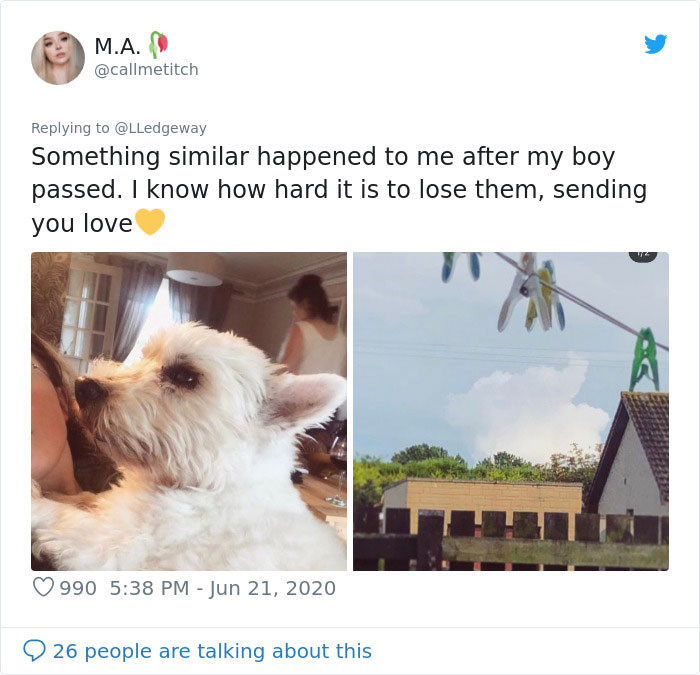Open the white dog photo
Screen dimensions: 700x675
[189, 411]
